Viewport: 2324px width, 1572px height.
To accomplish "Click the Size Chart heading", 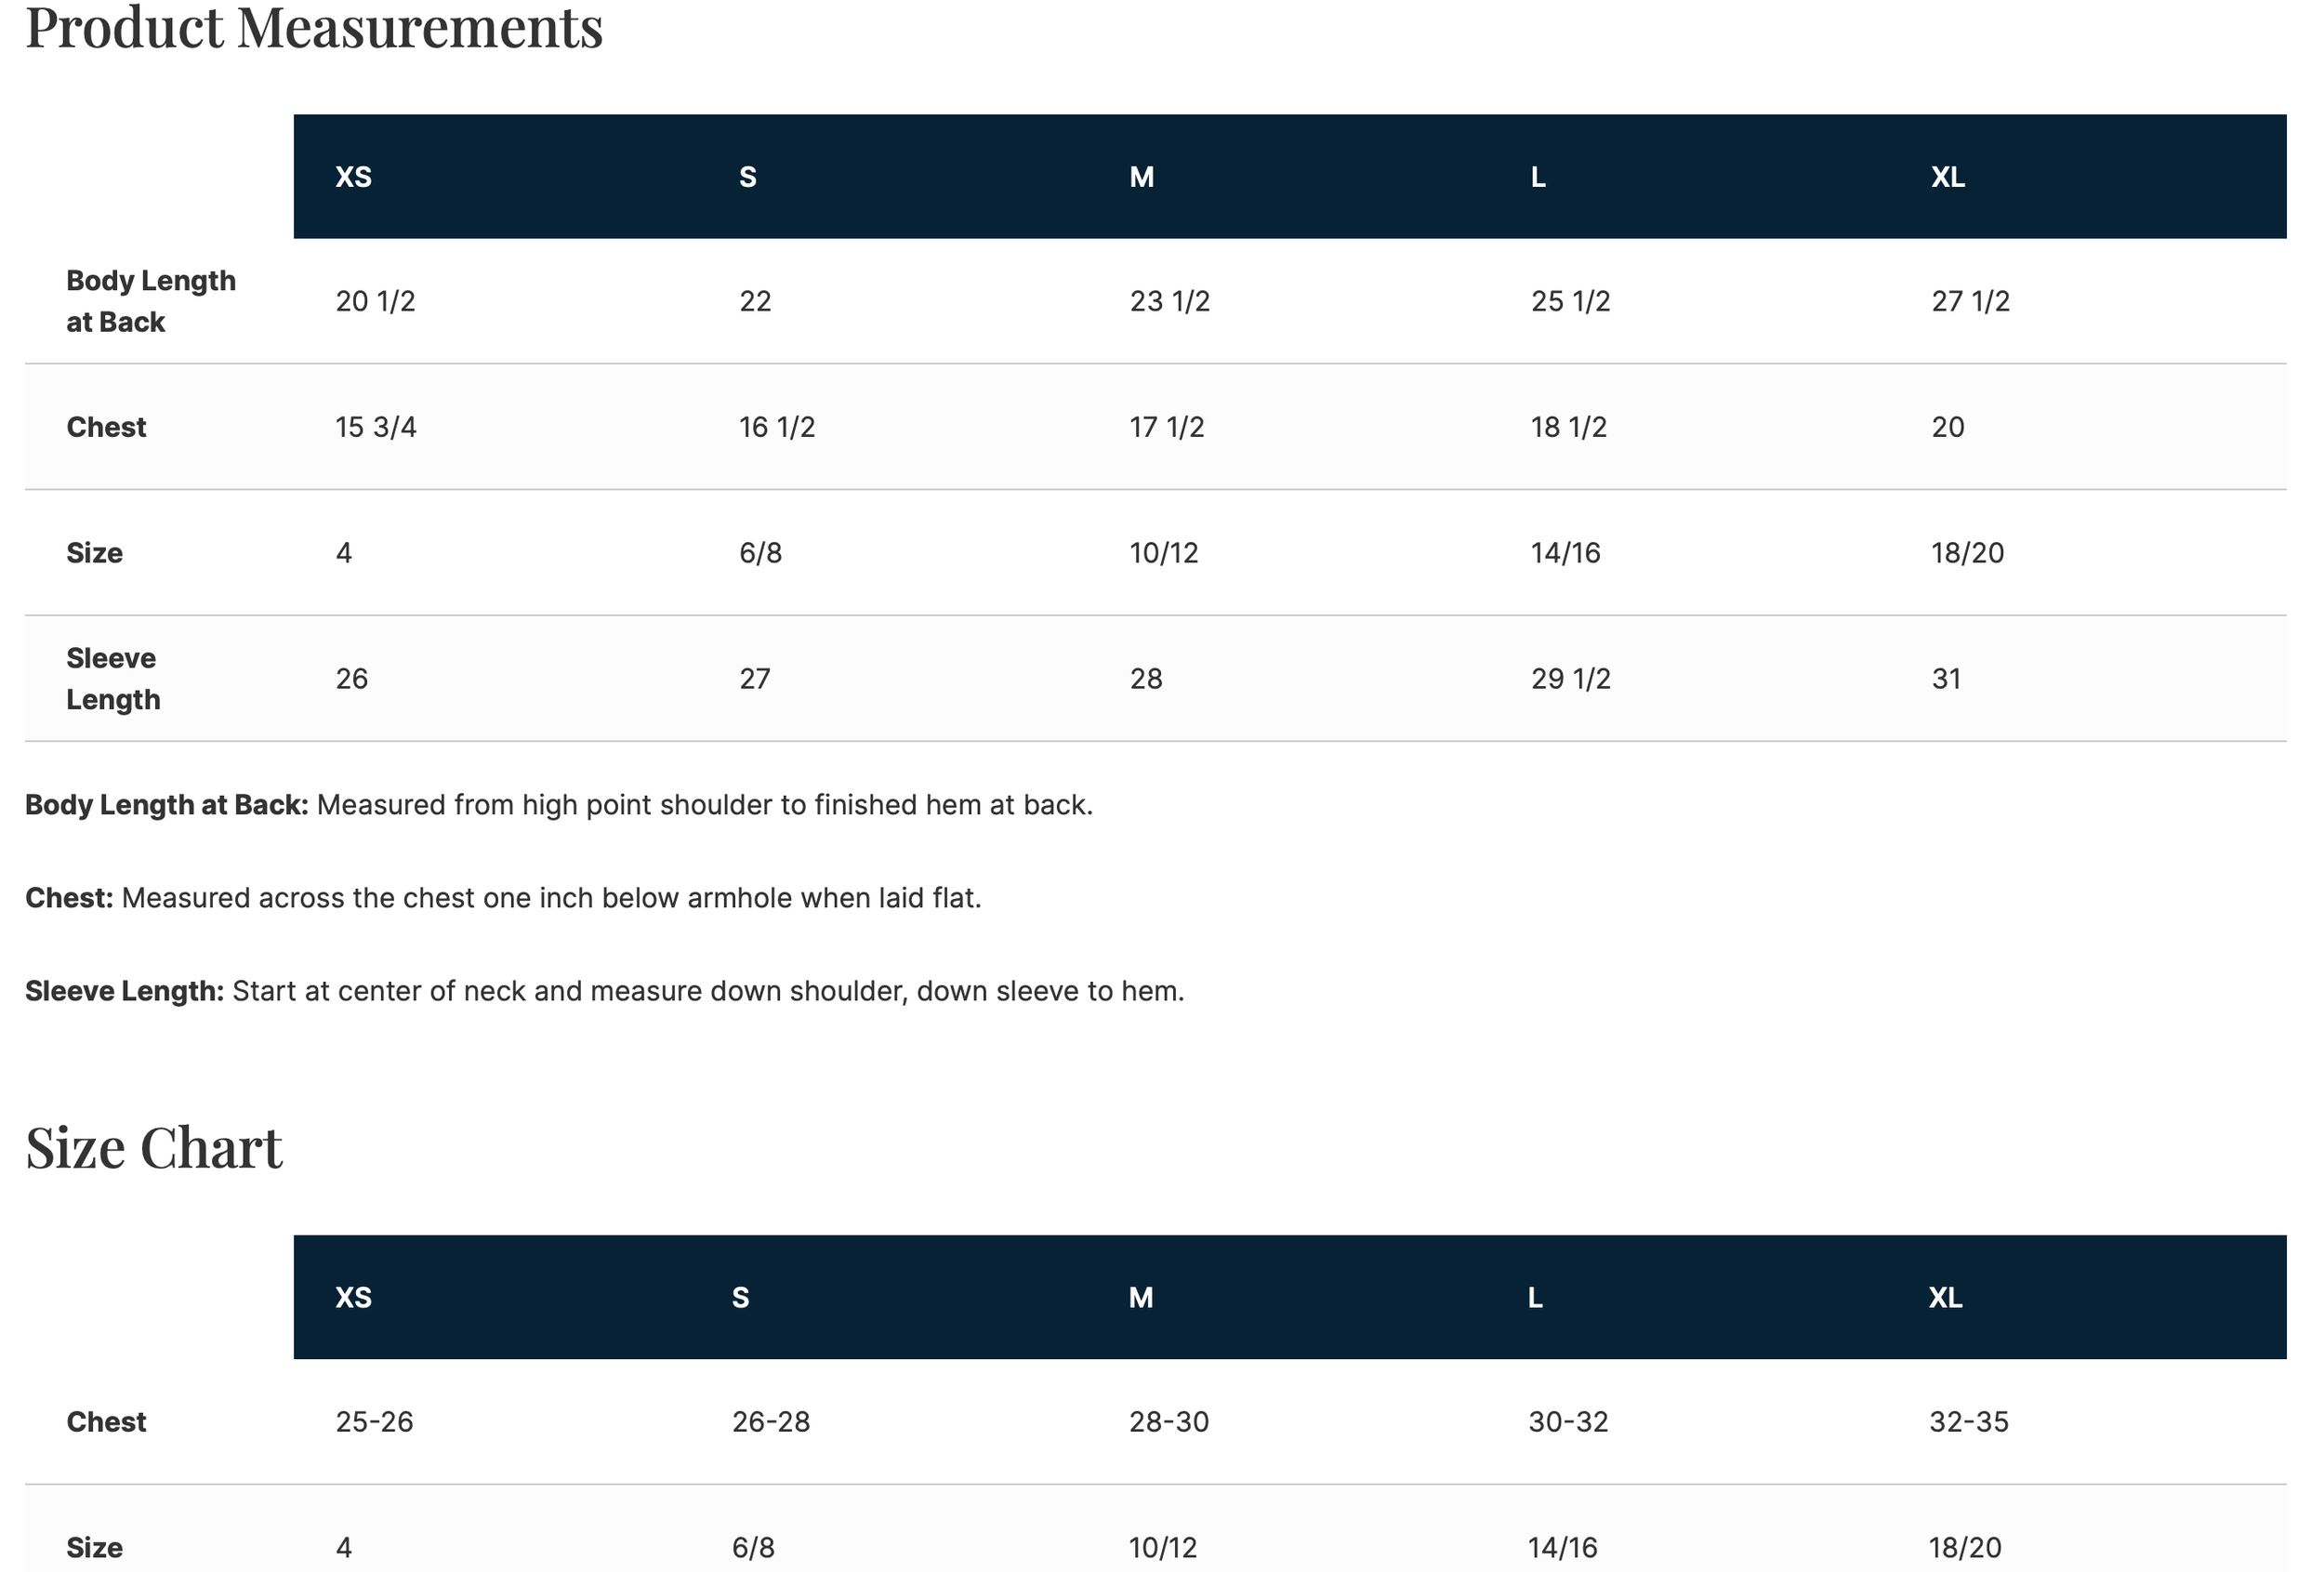I will point(154,1146).
